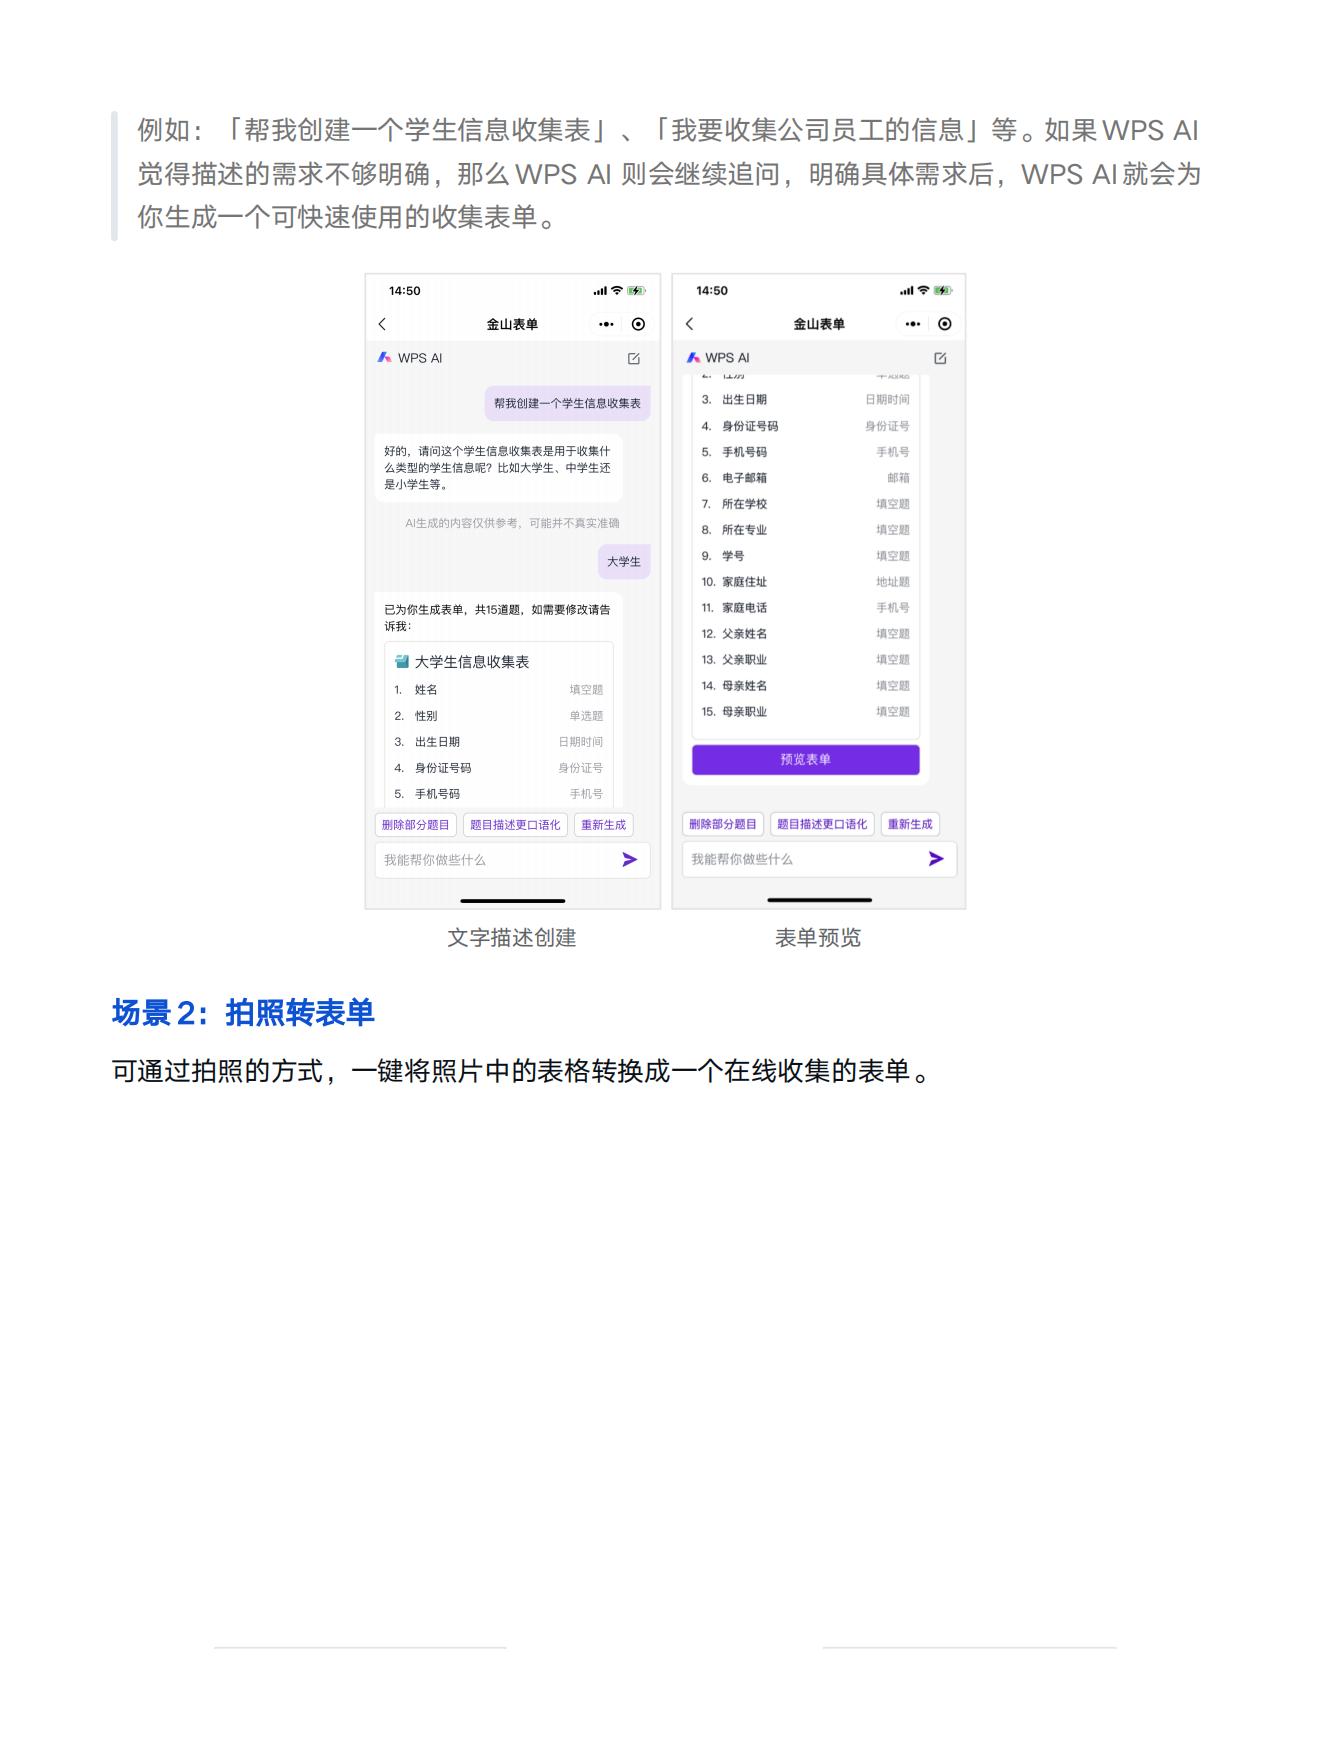Screen dimensions: 1331x1760
Task: Click the purple send arrow in the 文字描述创建 screenshot
Action: coord(630,859)
